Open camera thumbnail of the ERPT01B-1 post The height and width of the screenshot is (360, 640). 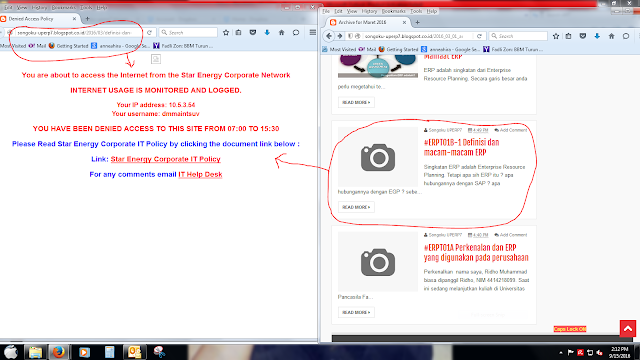378,157
